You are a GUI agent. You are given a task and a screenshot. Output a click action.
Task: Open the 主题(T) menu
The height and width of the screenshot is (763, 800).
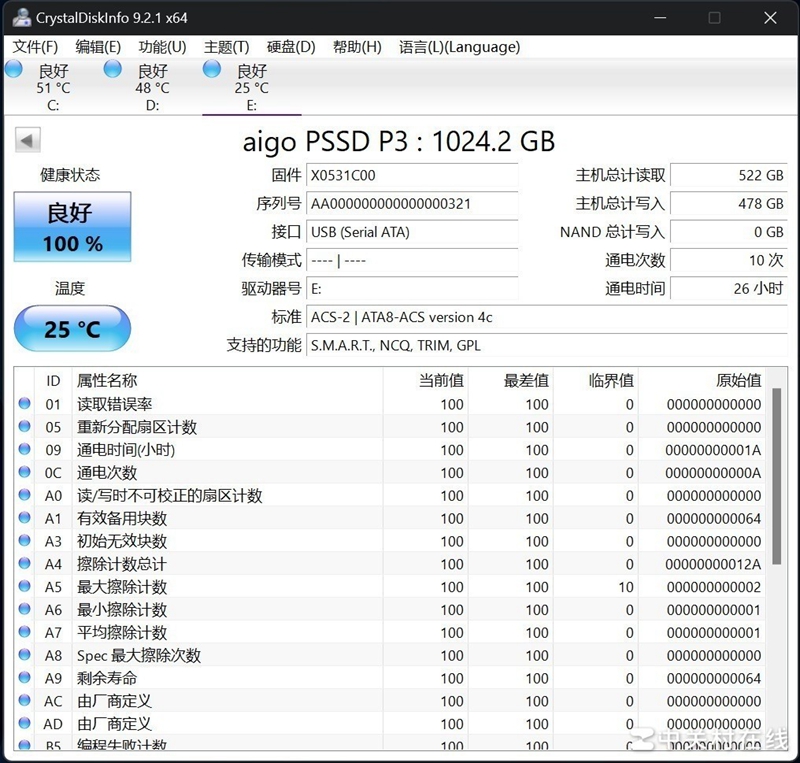coord(227,47)
